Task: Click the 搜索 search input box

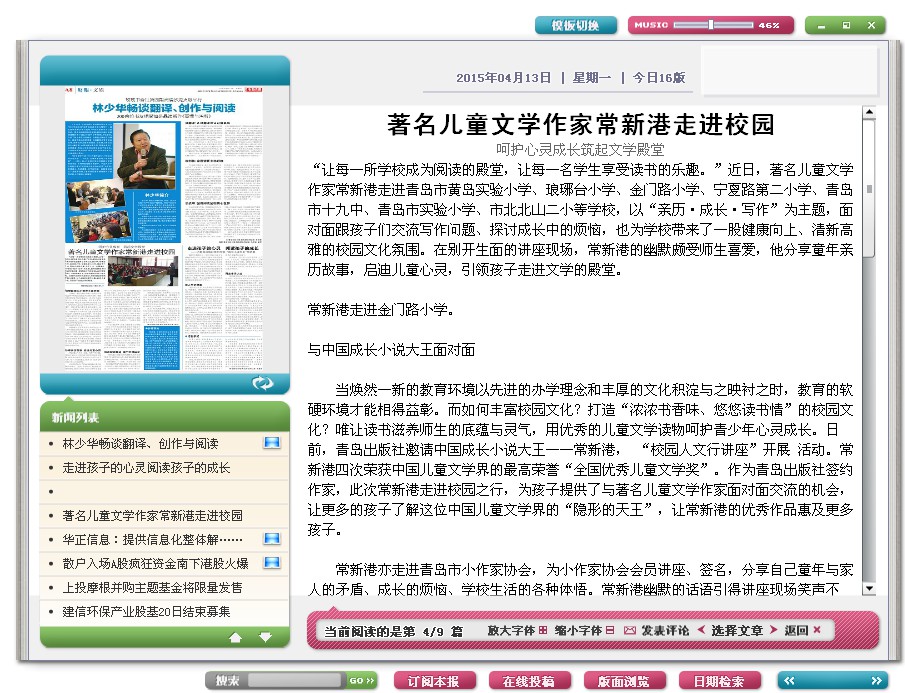Action: [297, 681]
